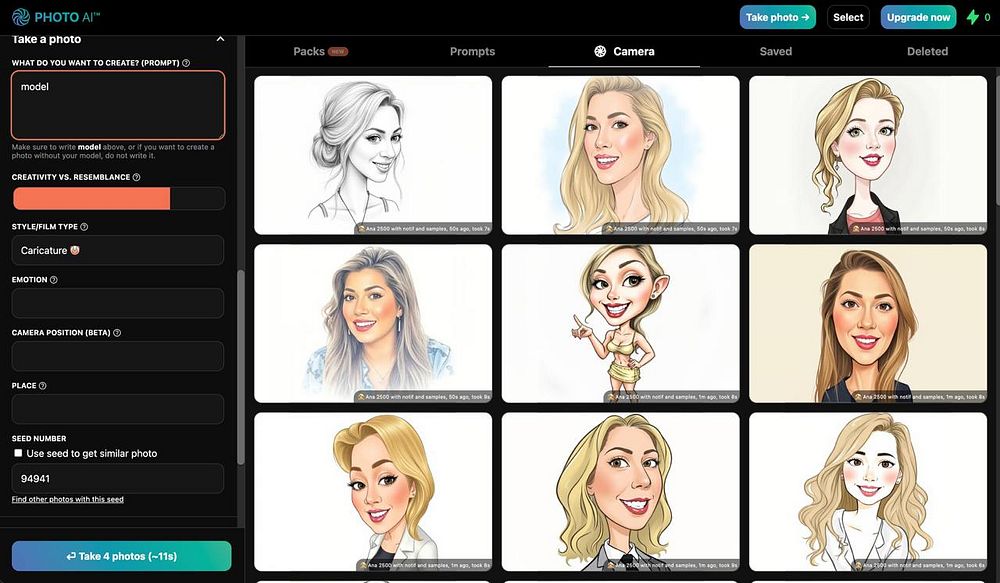Screen dimensions: 1000x583
Task: Open the Style/Film Type Caricature dropdown
Action: [x=118, y=251]
